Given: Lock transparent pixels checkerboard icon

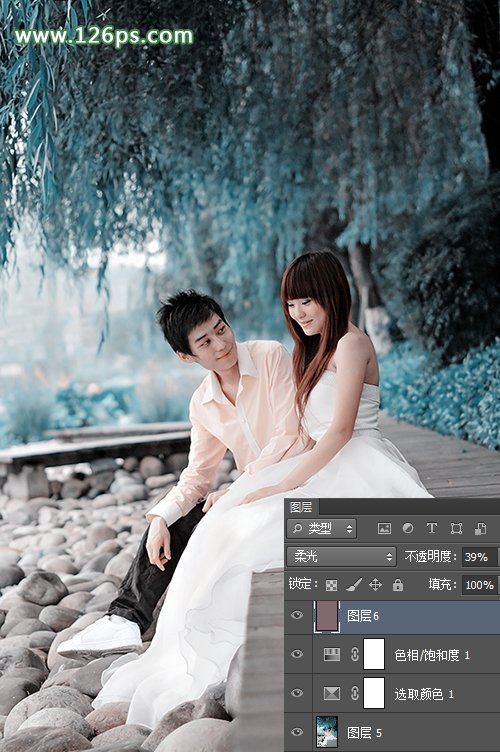Looking at the screenshot, I should click(x=331, y=585).
